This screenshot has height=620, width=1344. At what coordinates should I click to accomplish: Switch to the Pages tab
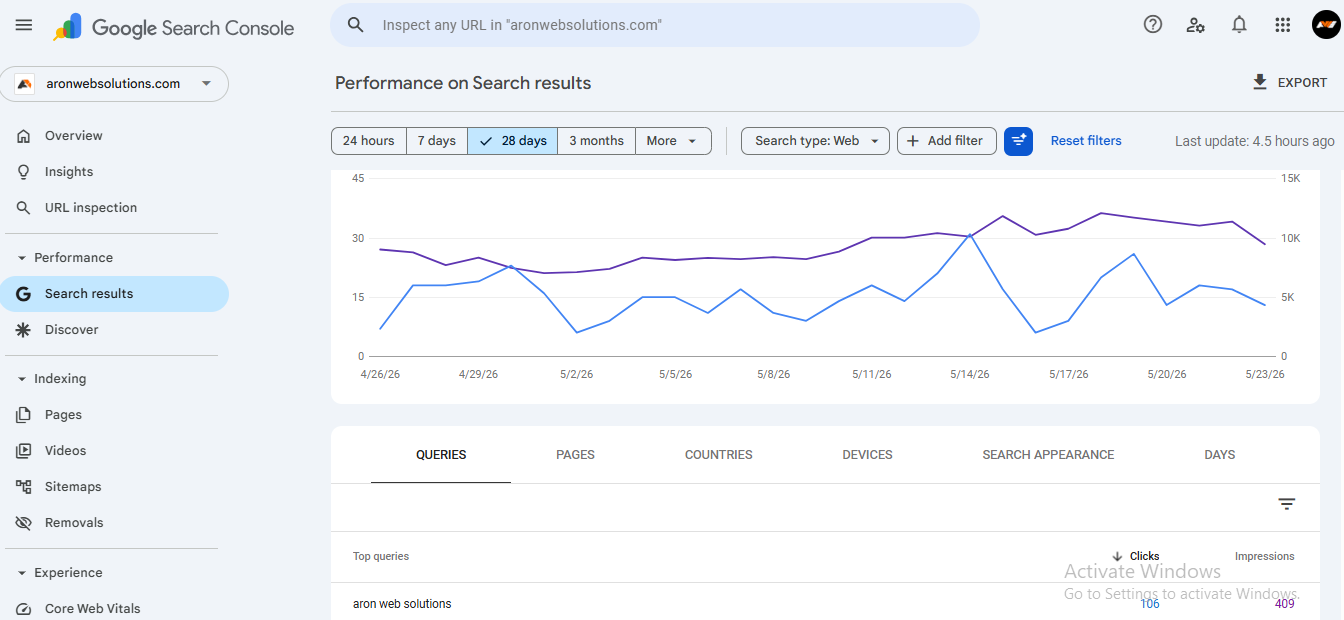[575, 455]
